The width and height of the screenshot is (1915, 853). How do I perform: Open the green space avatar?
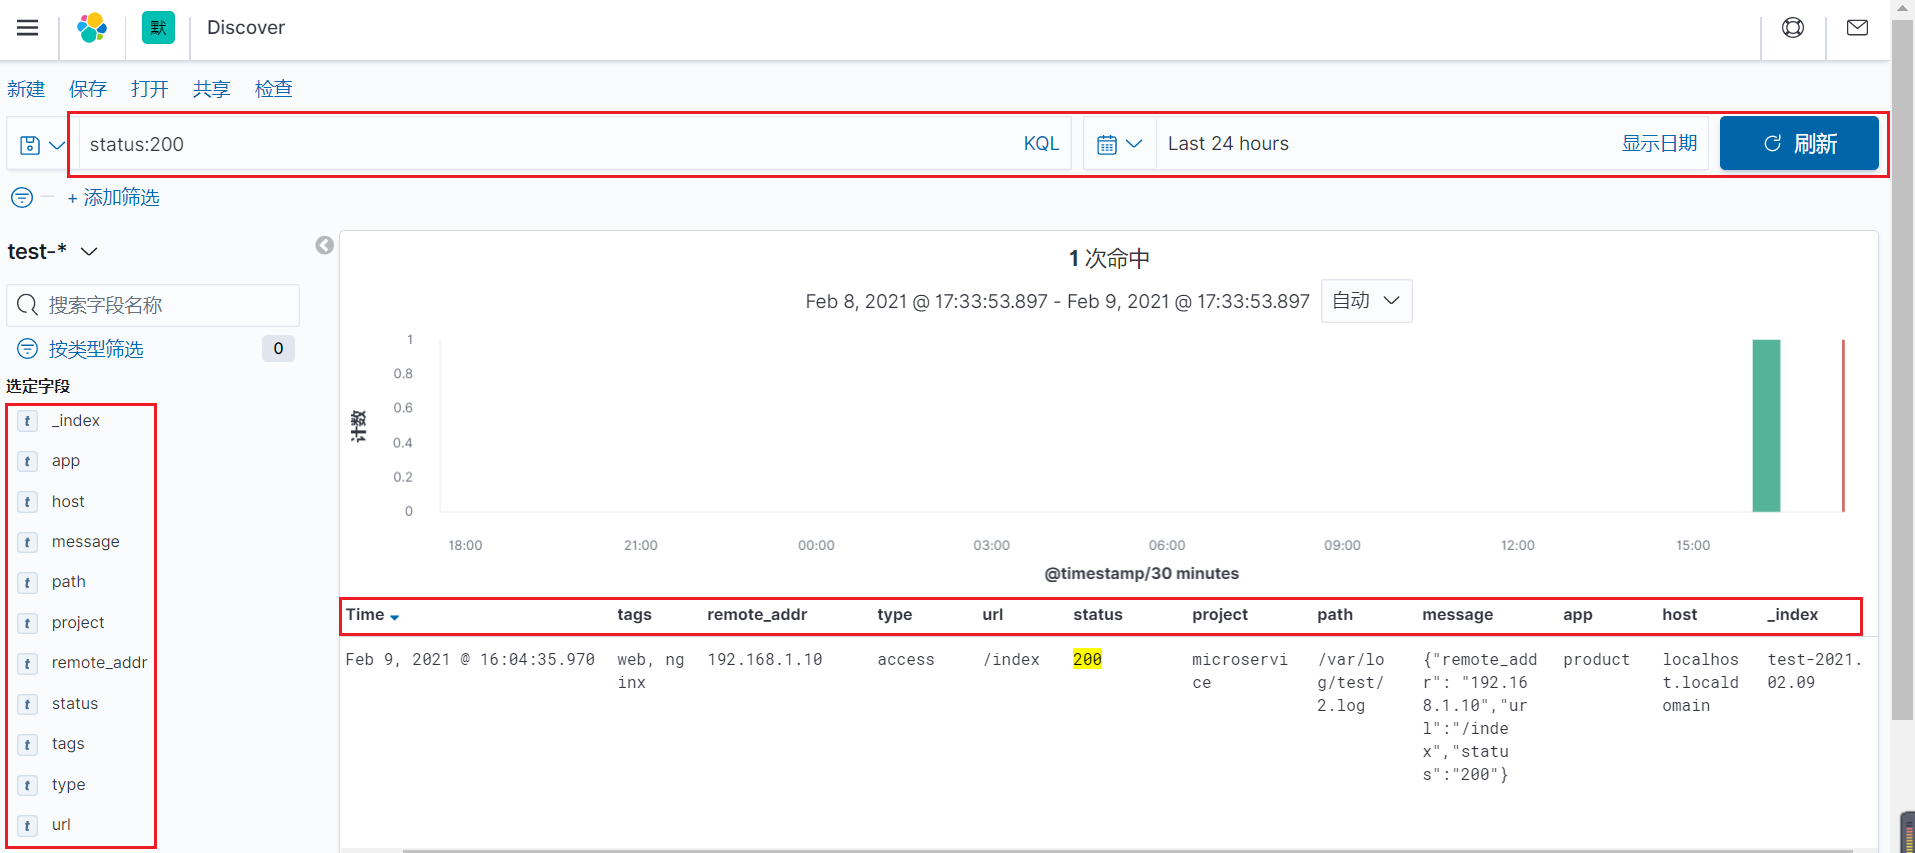pos(158,28)
